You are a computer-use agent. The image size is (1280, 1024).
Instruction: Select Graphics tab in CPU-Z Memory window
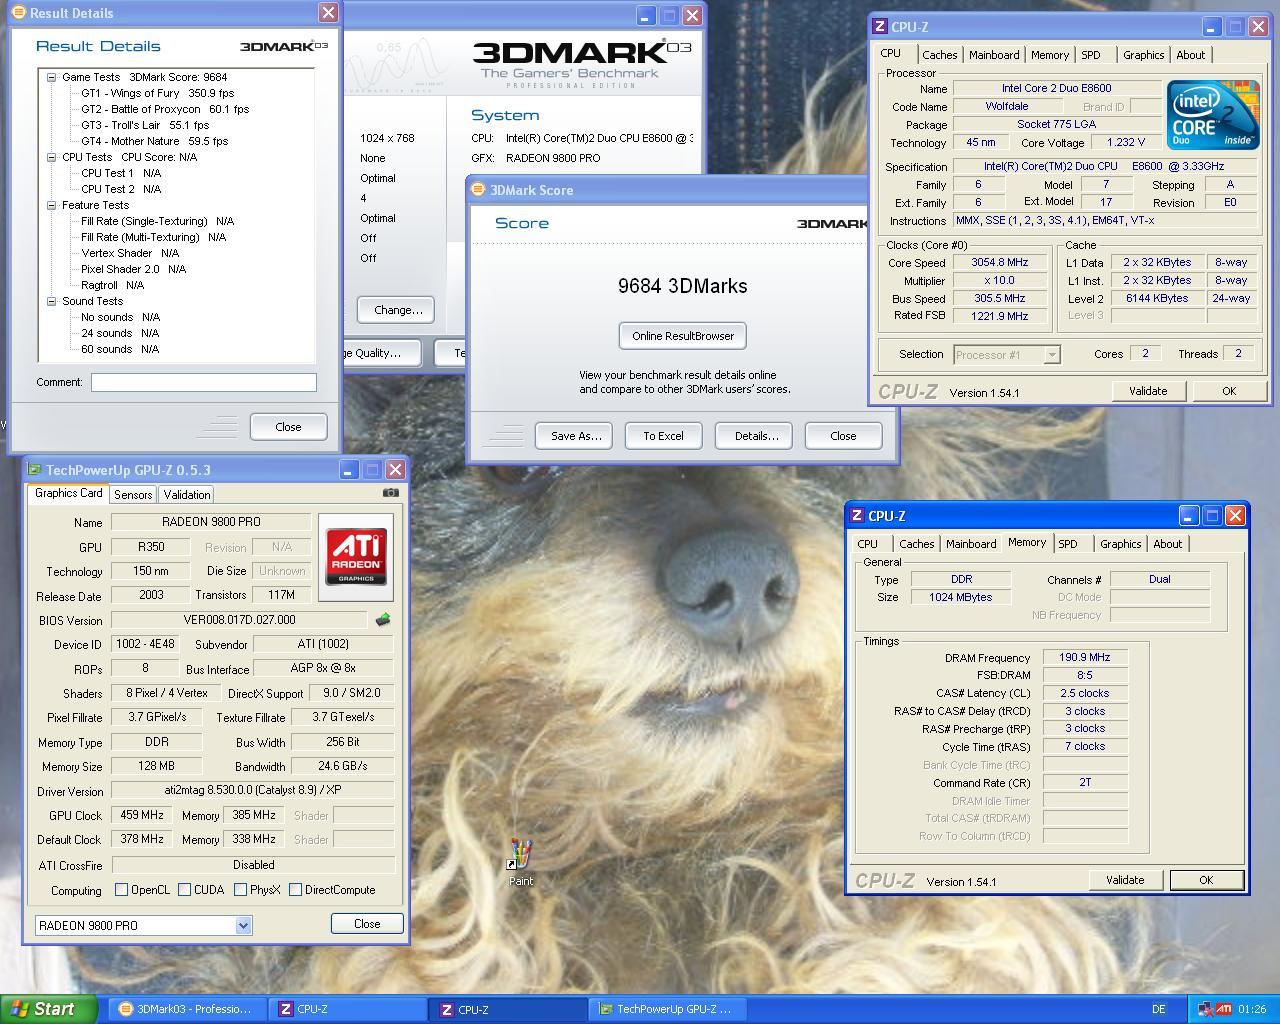(1120, 544)
